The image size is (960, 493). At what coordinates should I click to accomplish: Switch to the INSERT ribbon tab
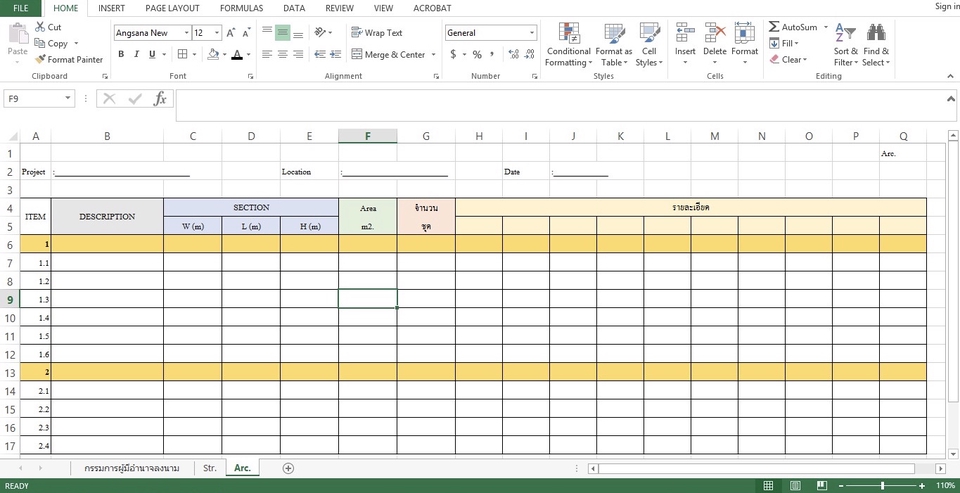pos(111,8)
